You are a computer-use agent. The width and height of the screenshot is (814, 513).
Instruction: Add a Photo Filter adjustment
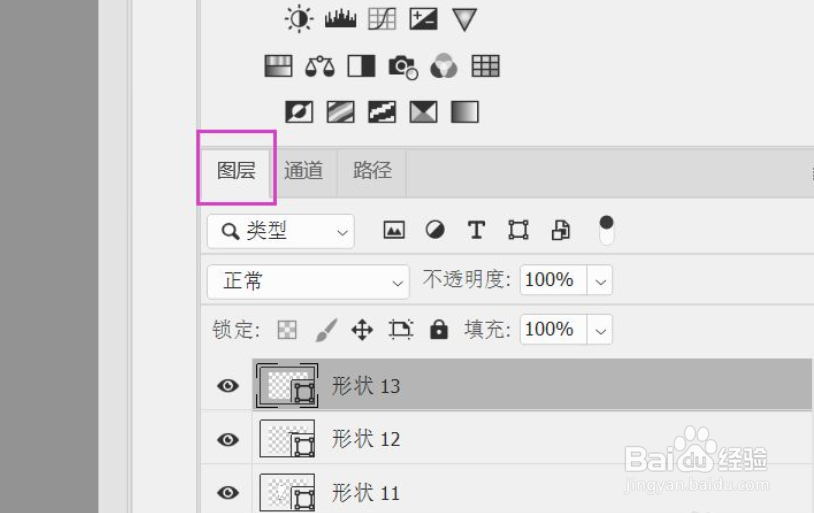point(403,67)
